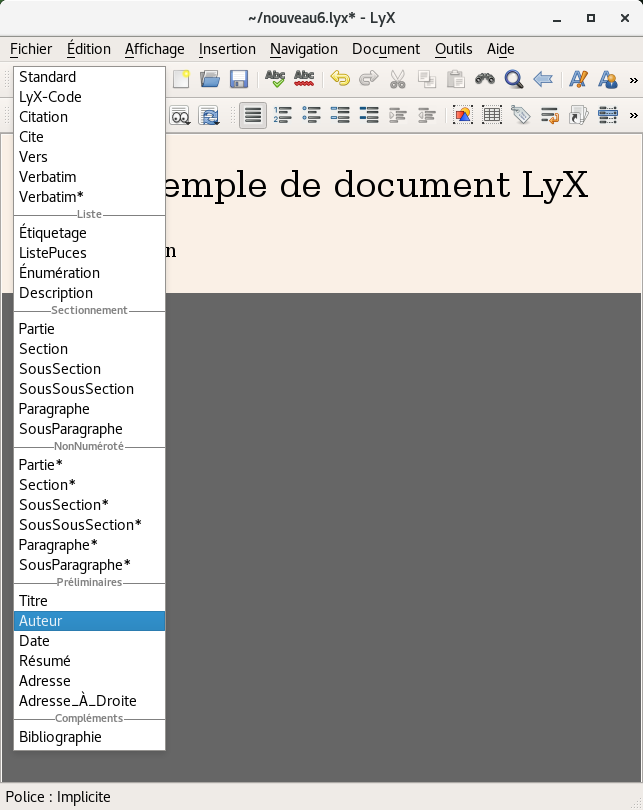Open the Insertion menu
643x810 pixels.
pos(227,49)
